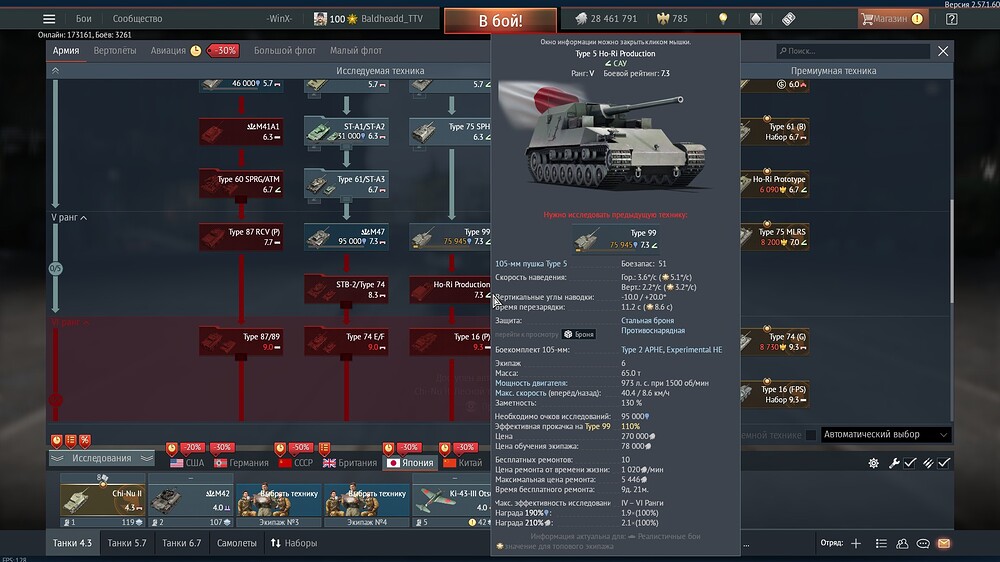Screen dimensions: 1000x562
Task: Click the В бой! battle button
Action: [x=500, y=20]
